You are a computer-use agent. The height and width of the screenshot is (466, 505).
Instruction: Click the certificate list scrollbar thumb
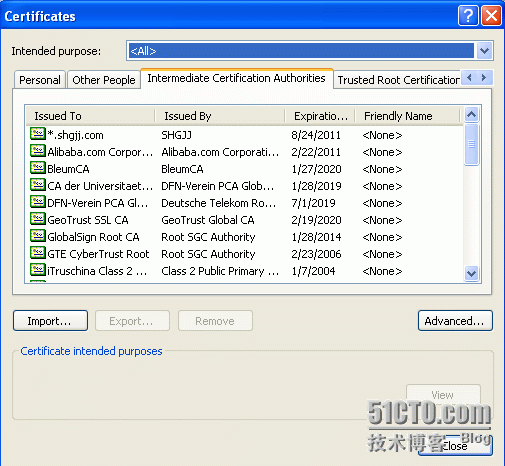(471, 144)
